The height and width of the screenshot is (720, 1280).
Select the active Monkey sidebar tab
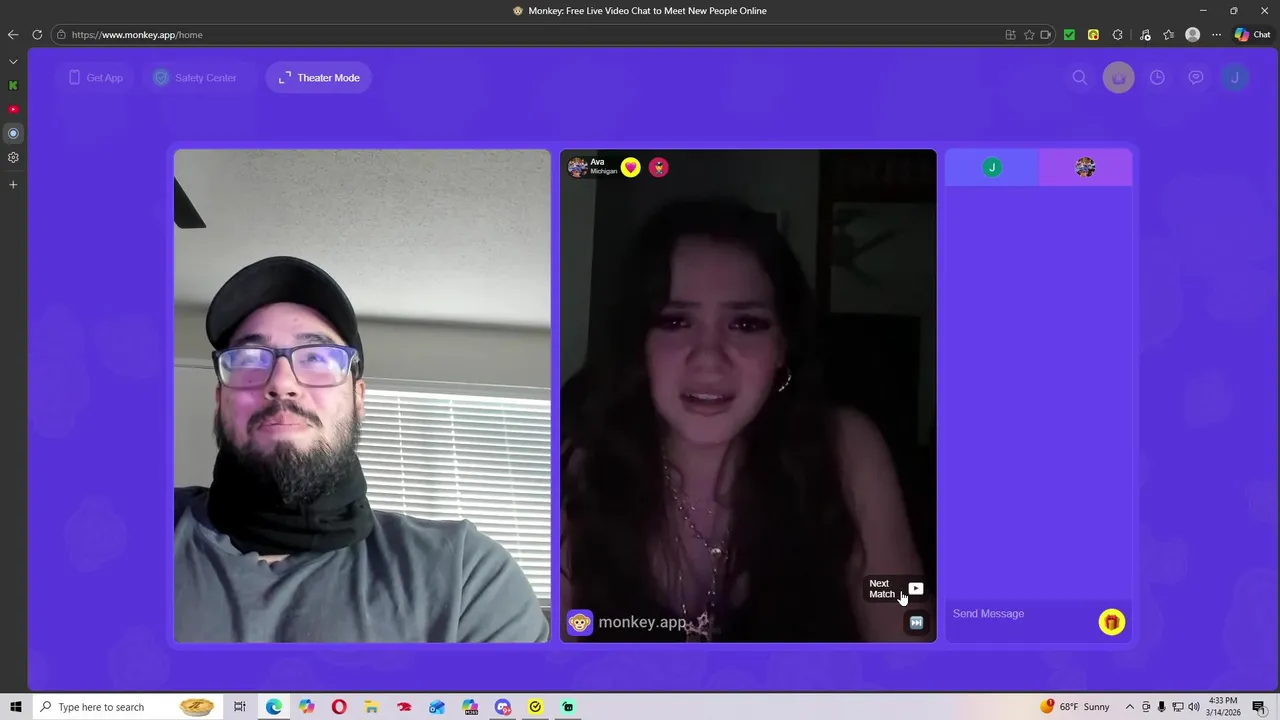pyautogui.click(x=13, y=133)
